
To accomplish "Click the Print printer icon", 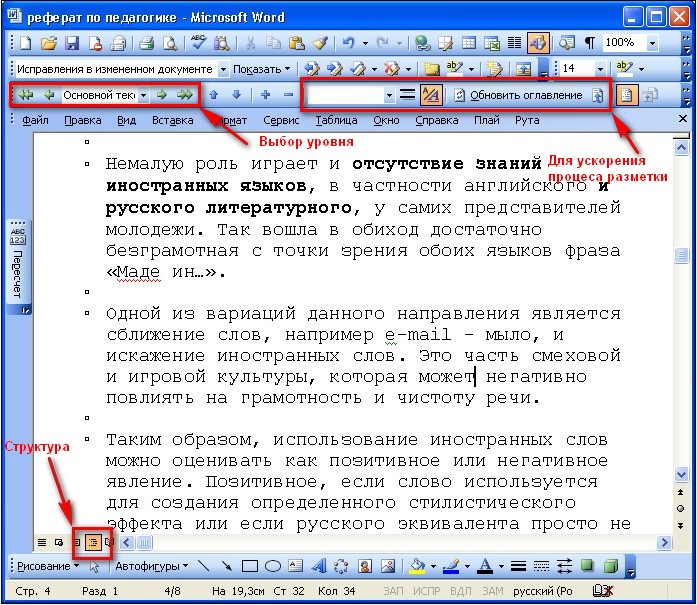I will tap(146, 43).
